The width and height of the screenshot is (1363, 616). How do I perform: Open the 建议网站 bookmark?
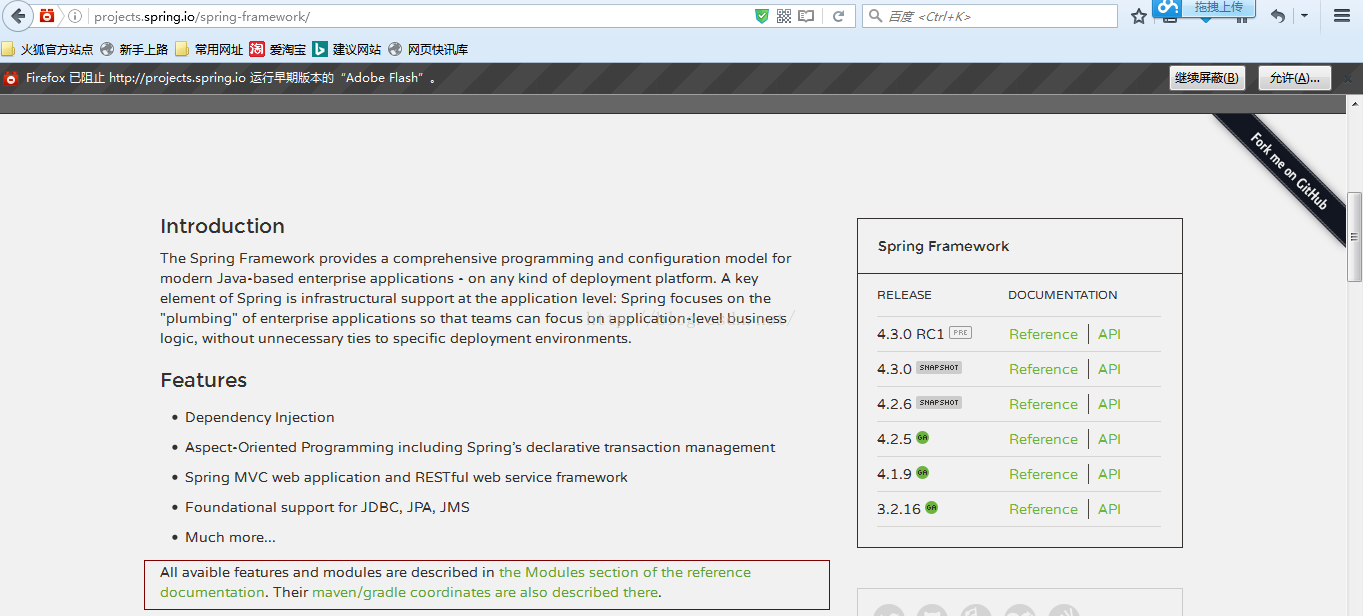point(346,49)
